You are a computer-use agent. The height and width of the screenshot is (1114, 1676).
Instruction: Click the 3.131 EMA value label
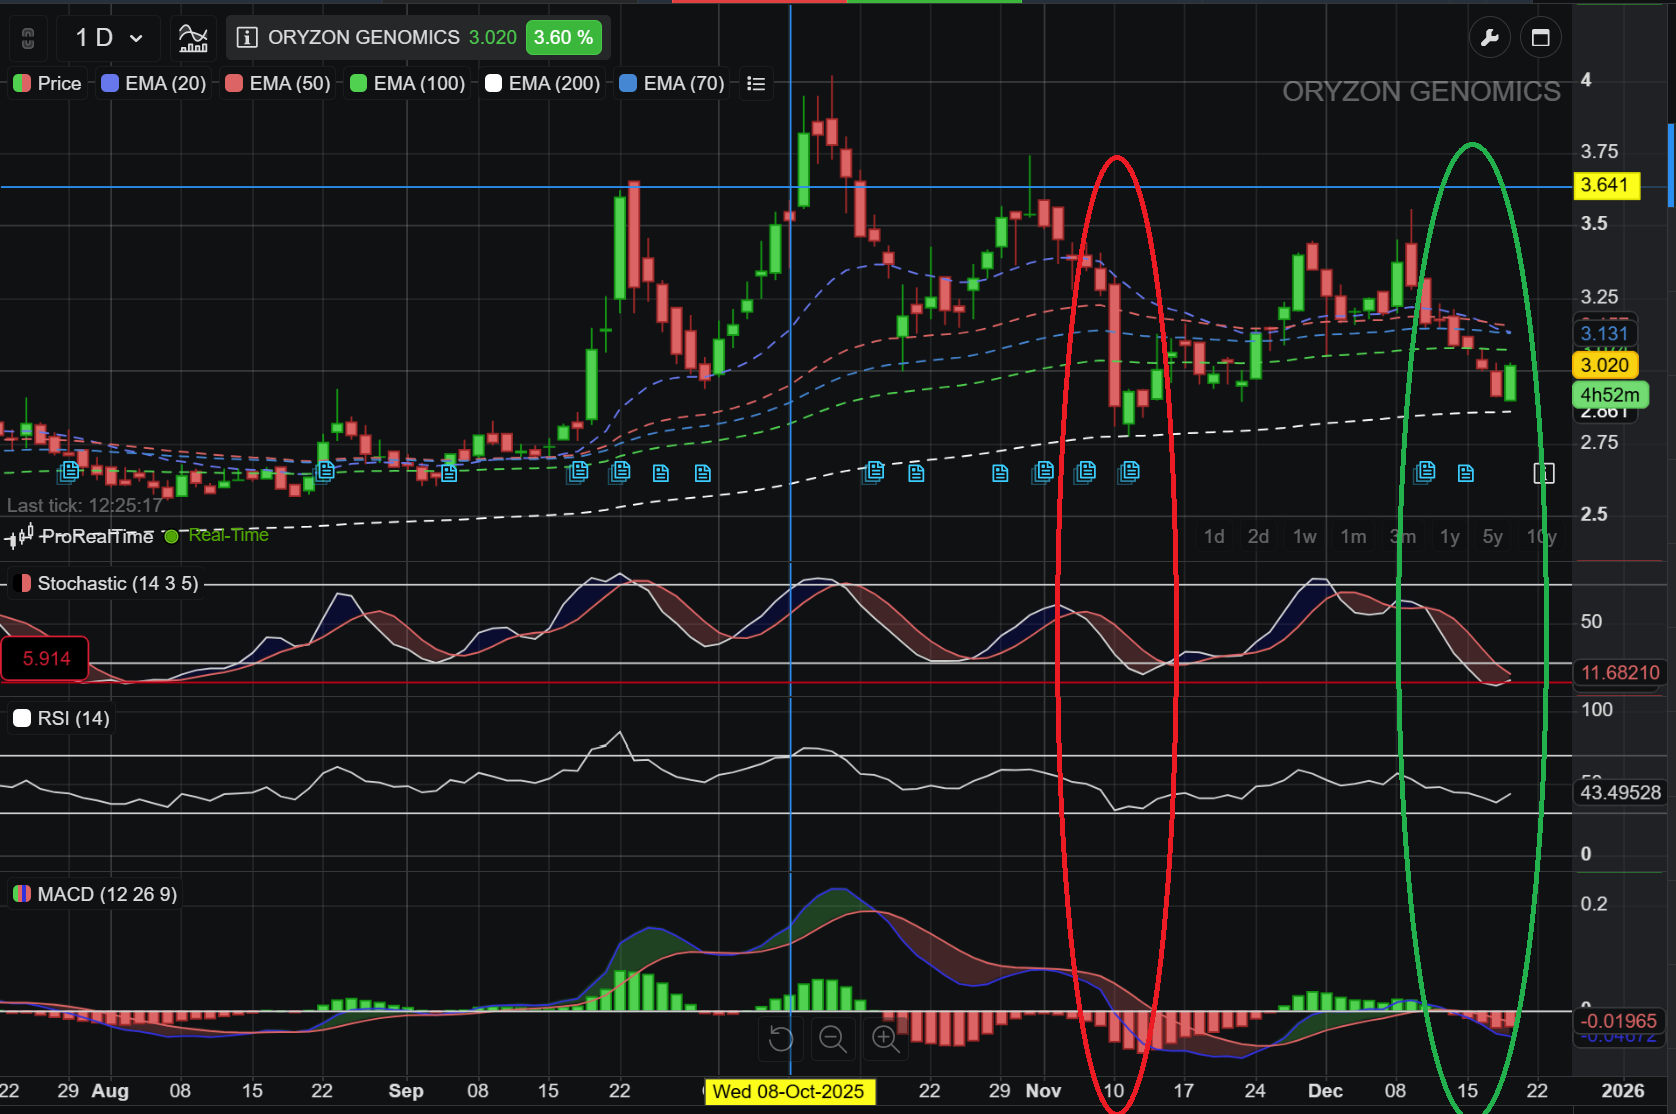tap(1605, 334)
